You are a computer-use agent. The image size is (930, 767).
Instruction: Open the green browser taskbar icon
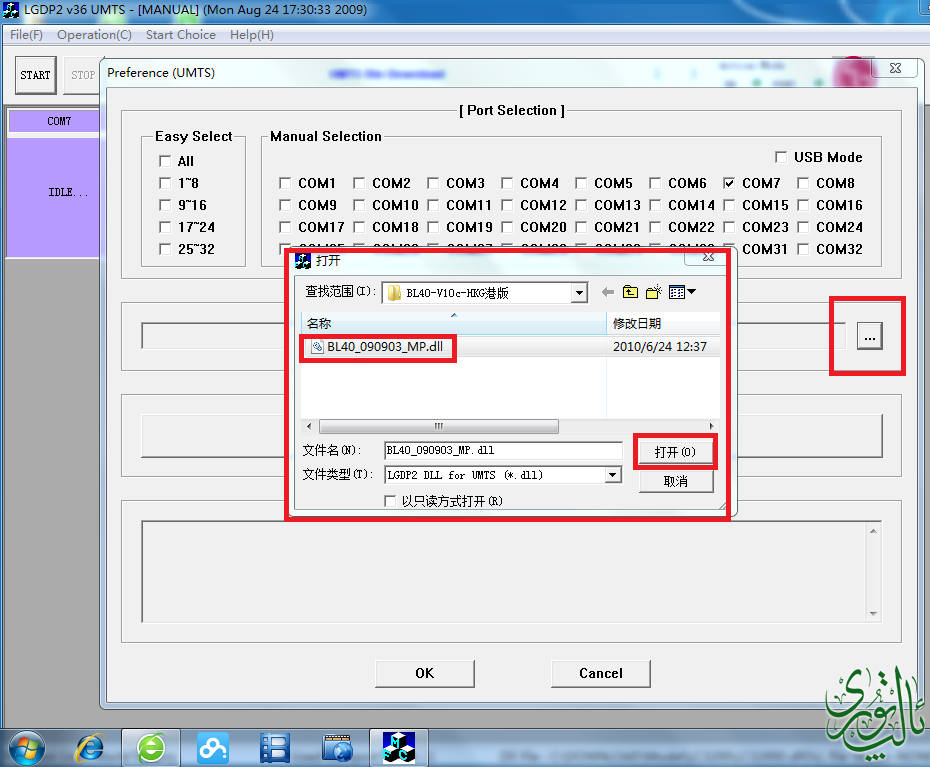[151, 748]
